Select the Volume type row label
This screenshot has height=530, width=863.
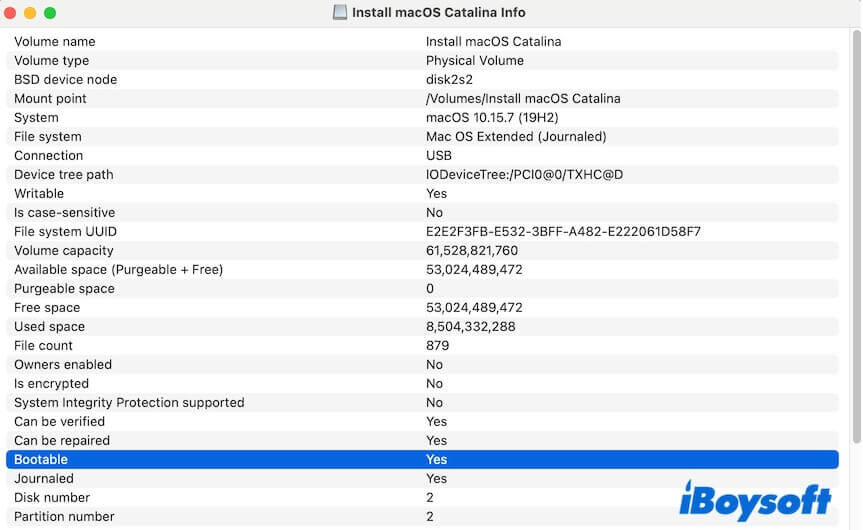point(52,61)
